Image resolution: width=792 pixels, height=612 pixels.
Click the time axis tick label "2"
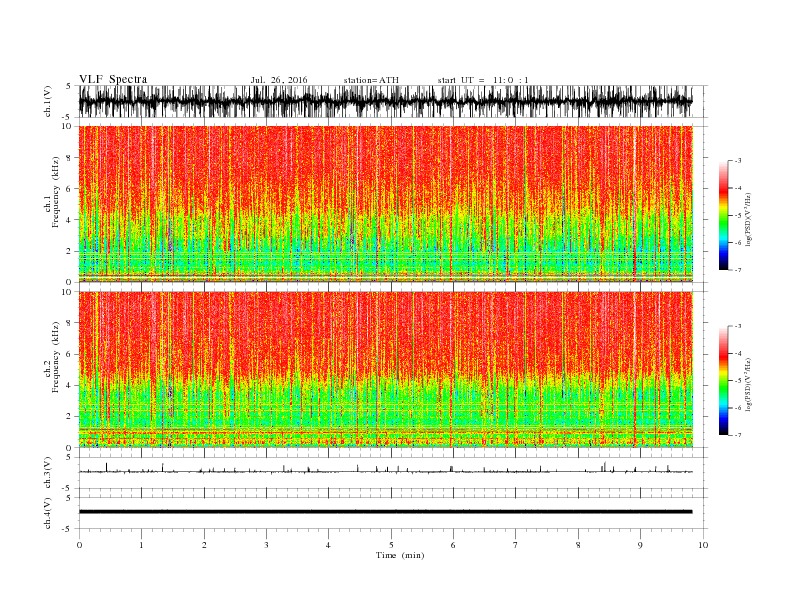coord(204,545)
